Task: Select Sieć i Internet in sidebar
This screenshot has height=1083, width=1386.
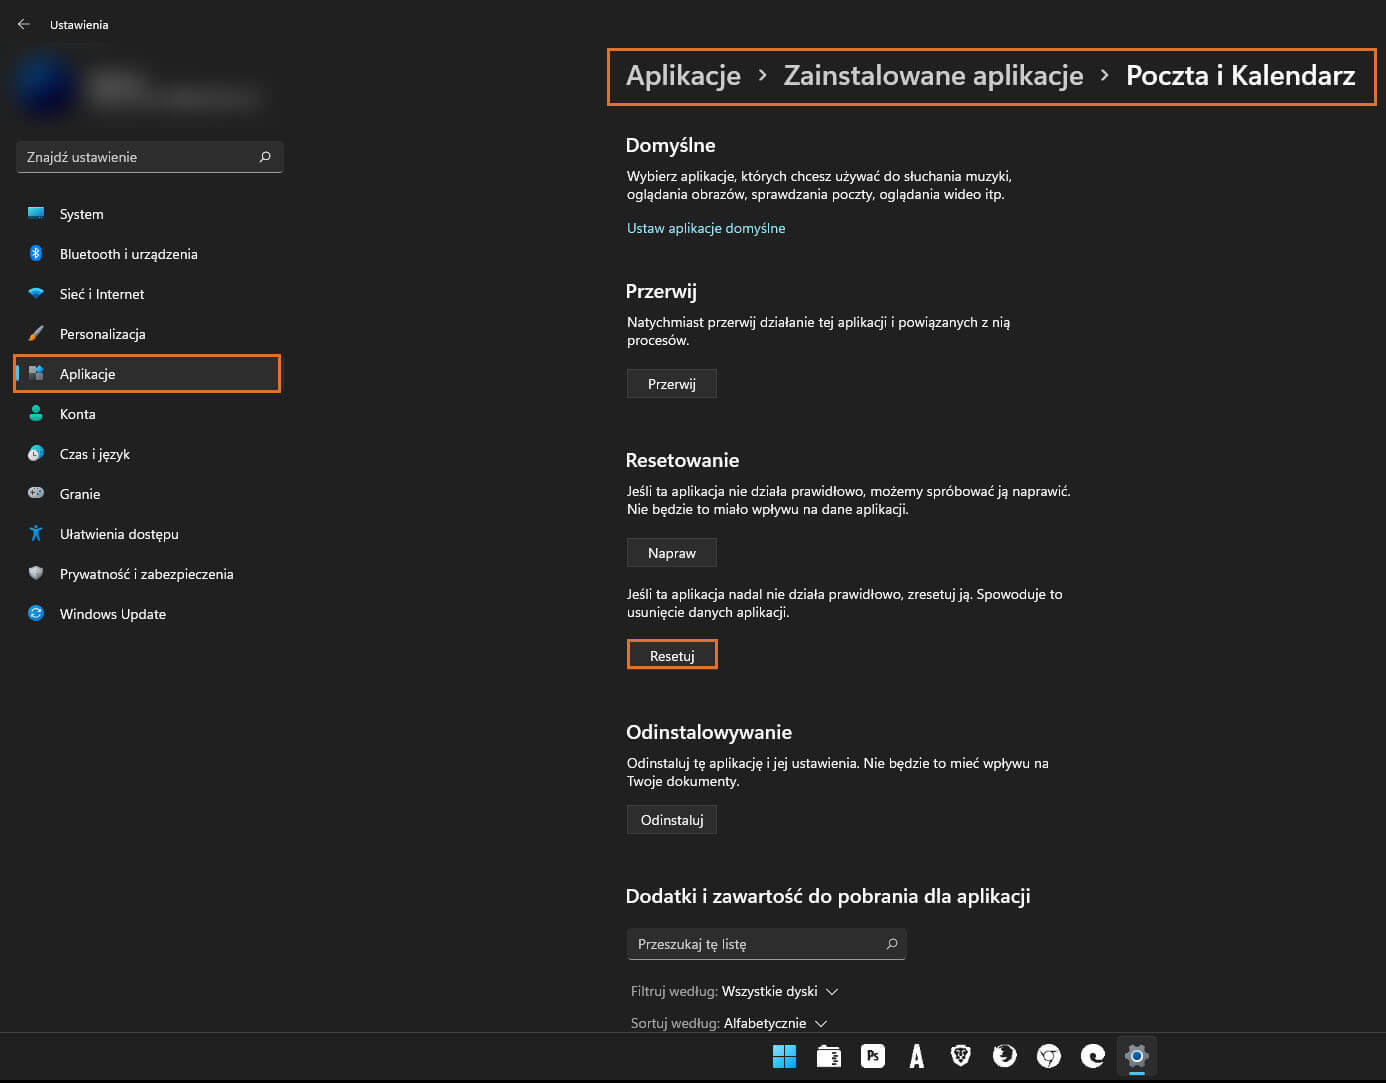Action: pos(149,294)
